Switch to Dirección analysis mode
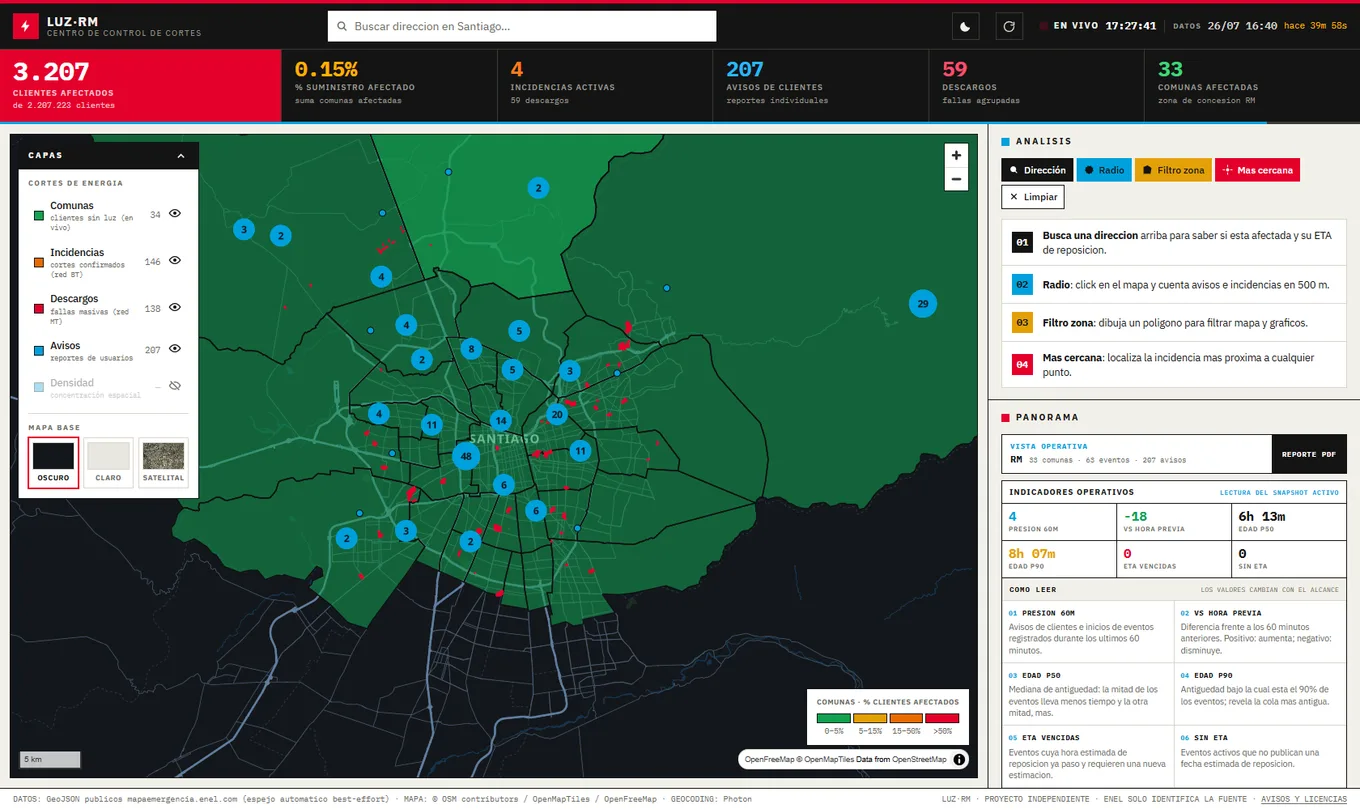 1037,170
